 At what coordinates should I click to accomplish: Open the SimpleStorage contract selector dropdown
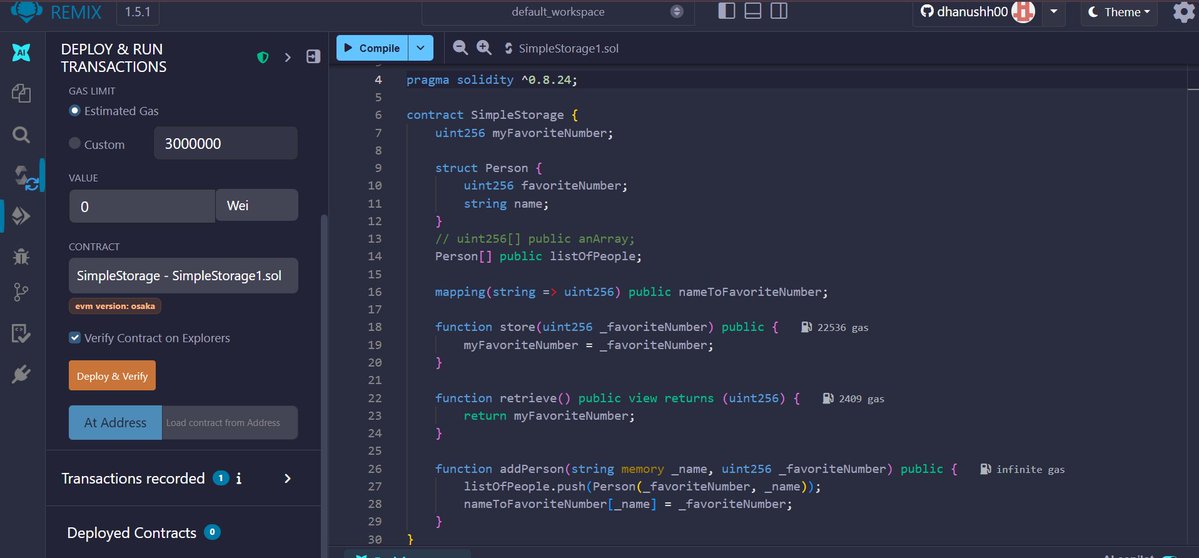click(184, 276)
